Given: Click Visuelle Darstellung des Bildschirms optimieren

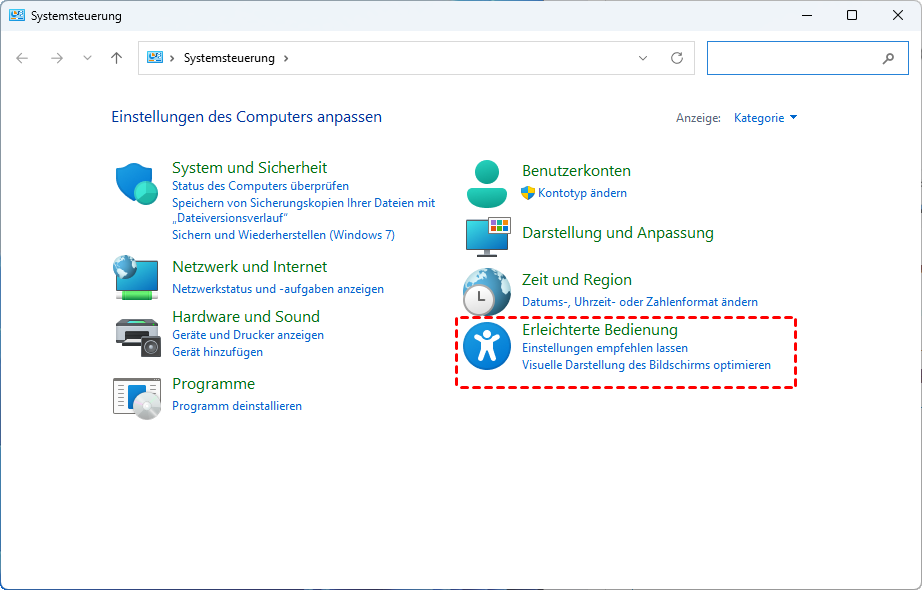Looking at the screenshot, I should pyautogui.click(x=646, y=365).
